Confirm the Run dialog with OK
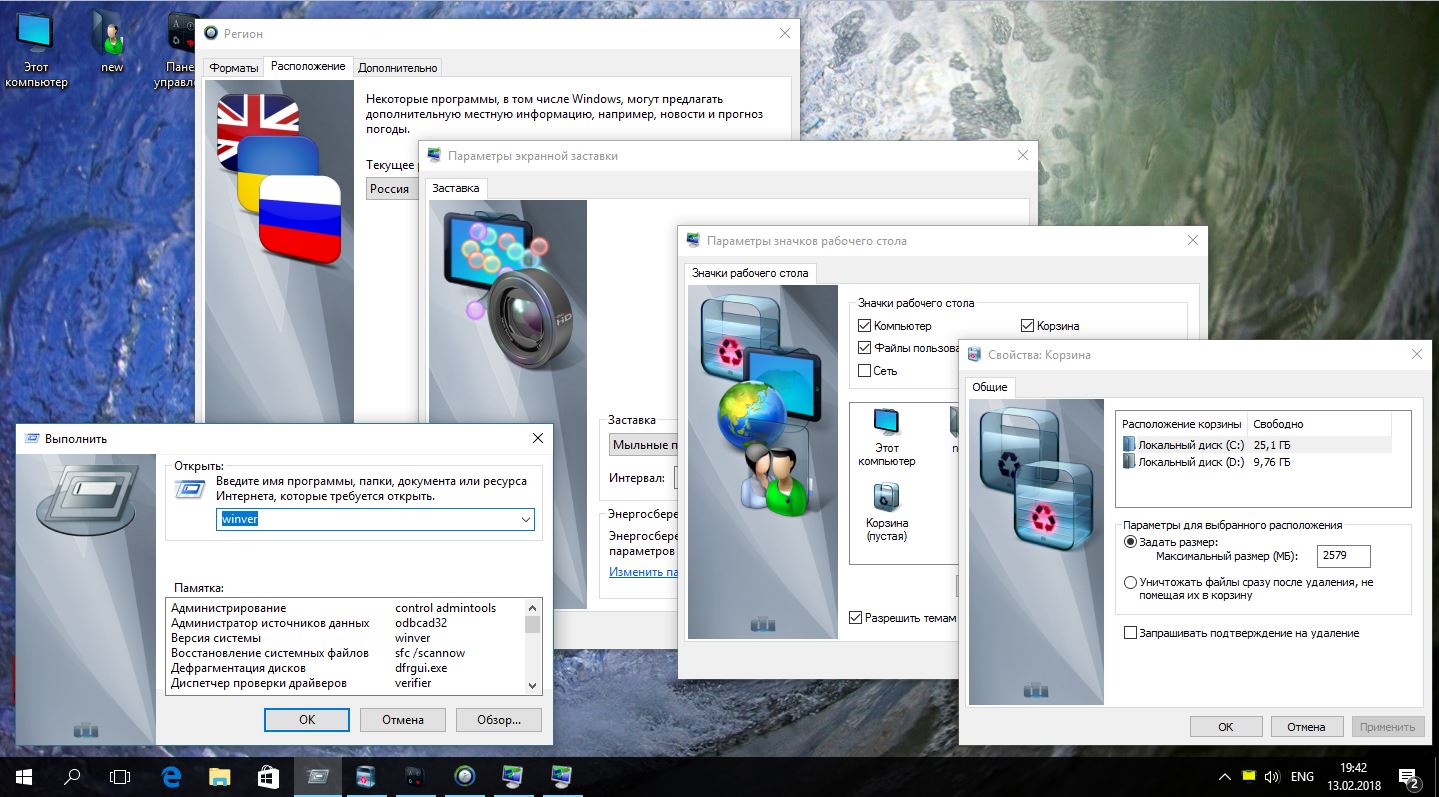The width and height of the screenshot is (1439, 797). pos(307,719)
